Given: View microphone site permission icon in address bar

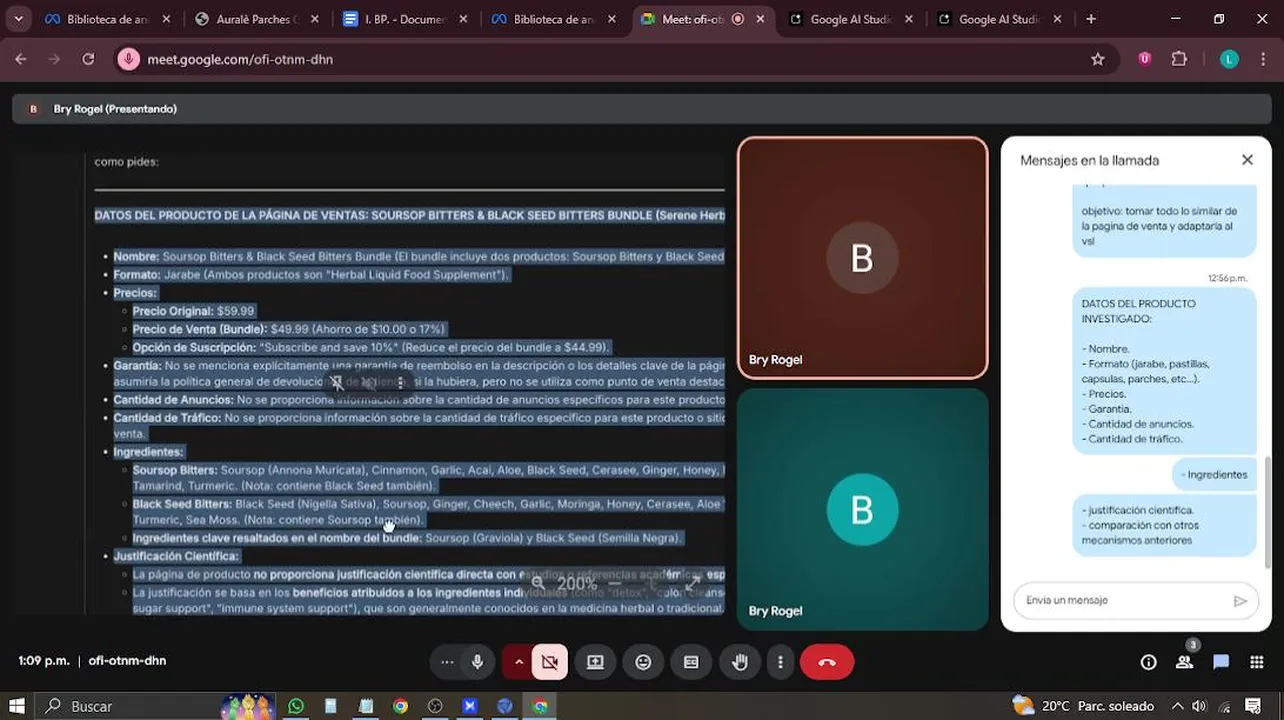Looking at the screenshot, I should tap(128, 59).
